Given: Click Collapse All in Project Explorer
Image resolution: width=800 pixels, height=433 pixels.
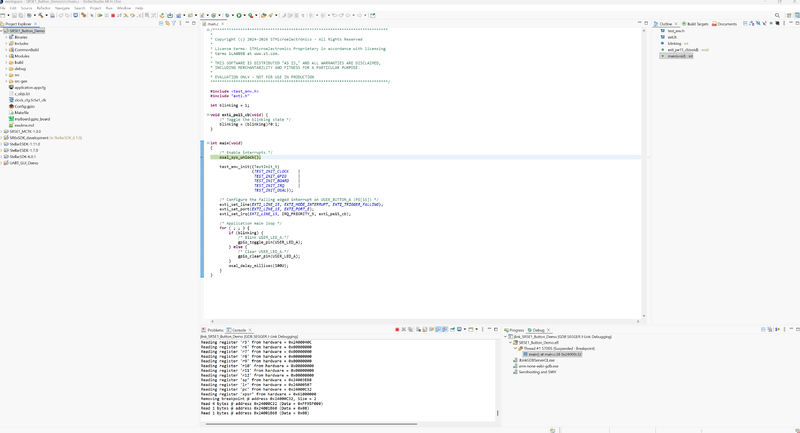Looking at the screenshot, I should [x=161, y=23].
